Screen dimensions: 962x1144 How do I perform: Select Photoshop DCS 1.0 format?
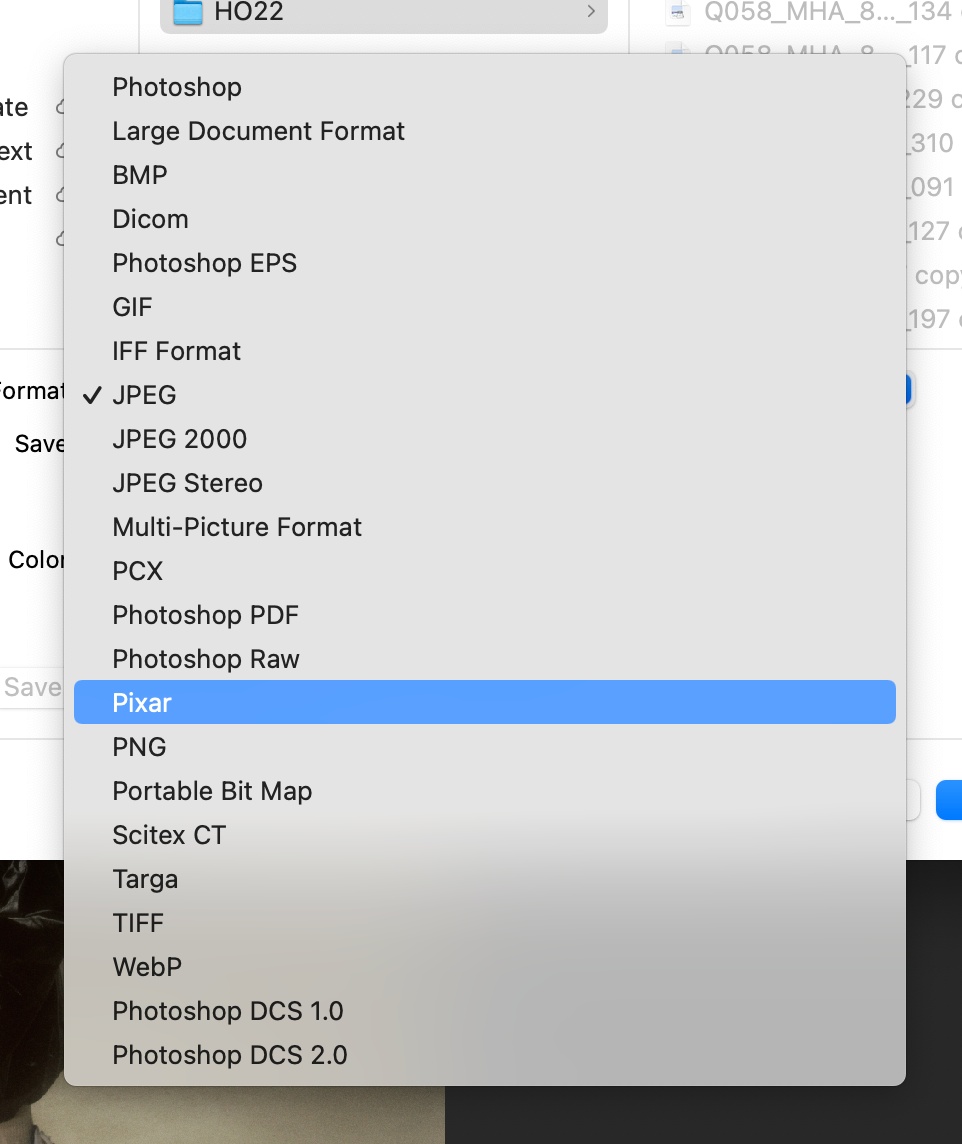point(484,1010)
